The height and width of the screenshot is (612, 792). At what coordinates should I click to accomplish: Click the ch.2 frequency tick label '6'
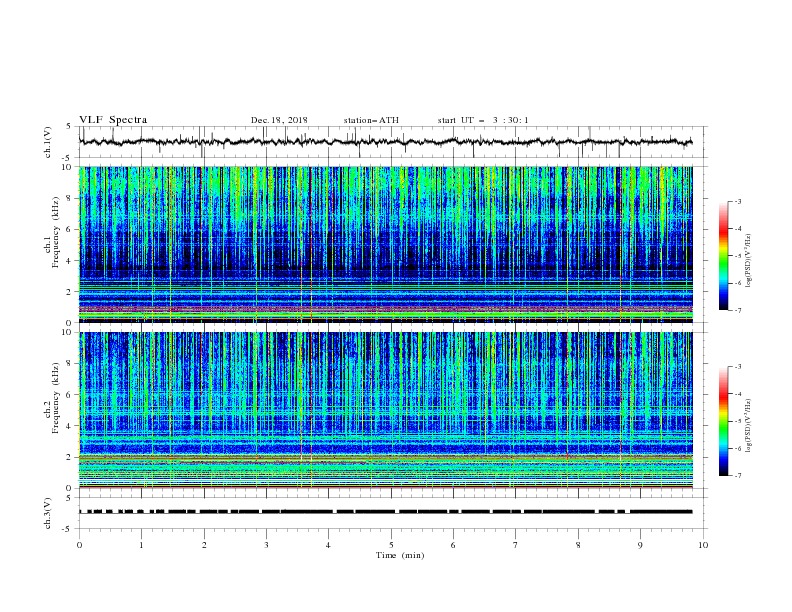71,395
